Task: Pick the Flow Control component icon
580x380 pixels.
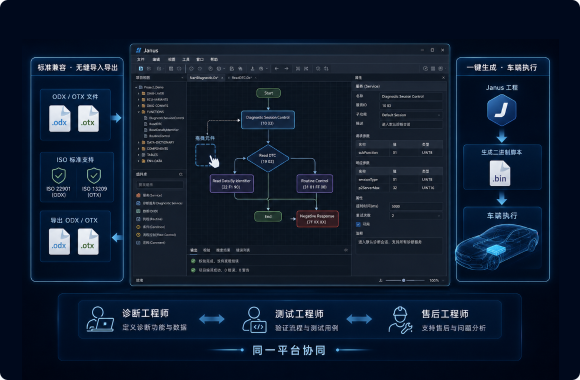Action: click(x=138, y=235)
